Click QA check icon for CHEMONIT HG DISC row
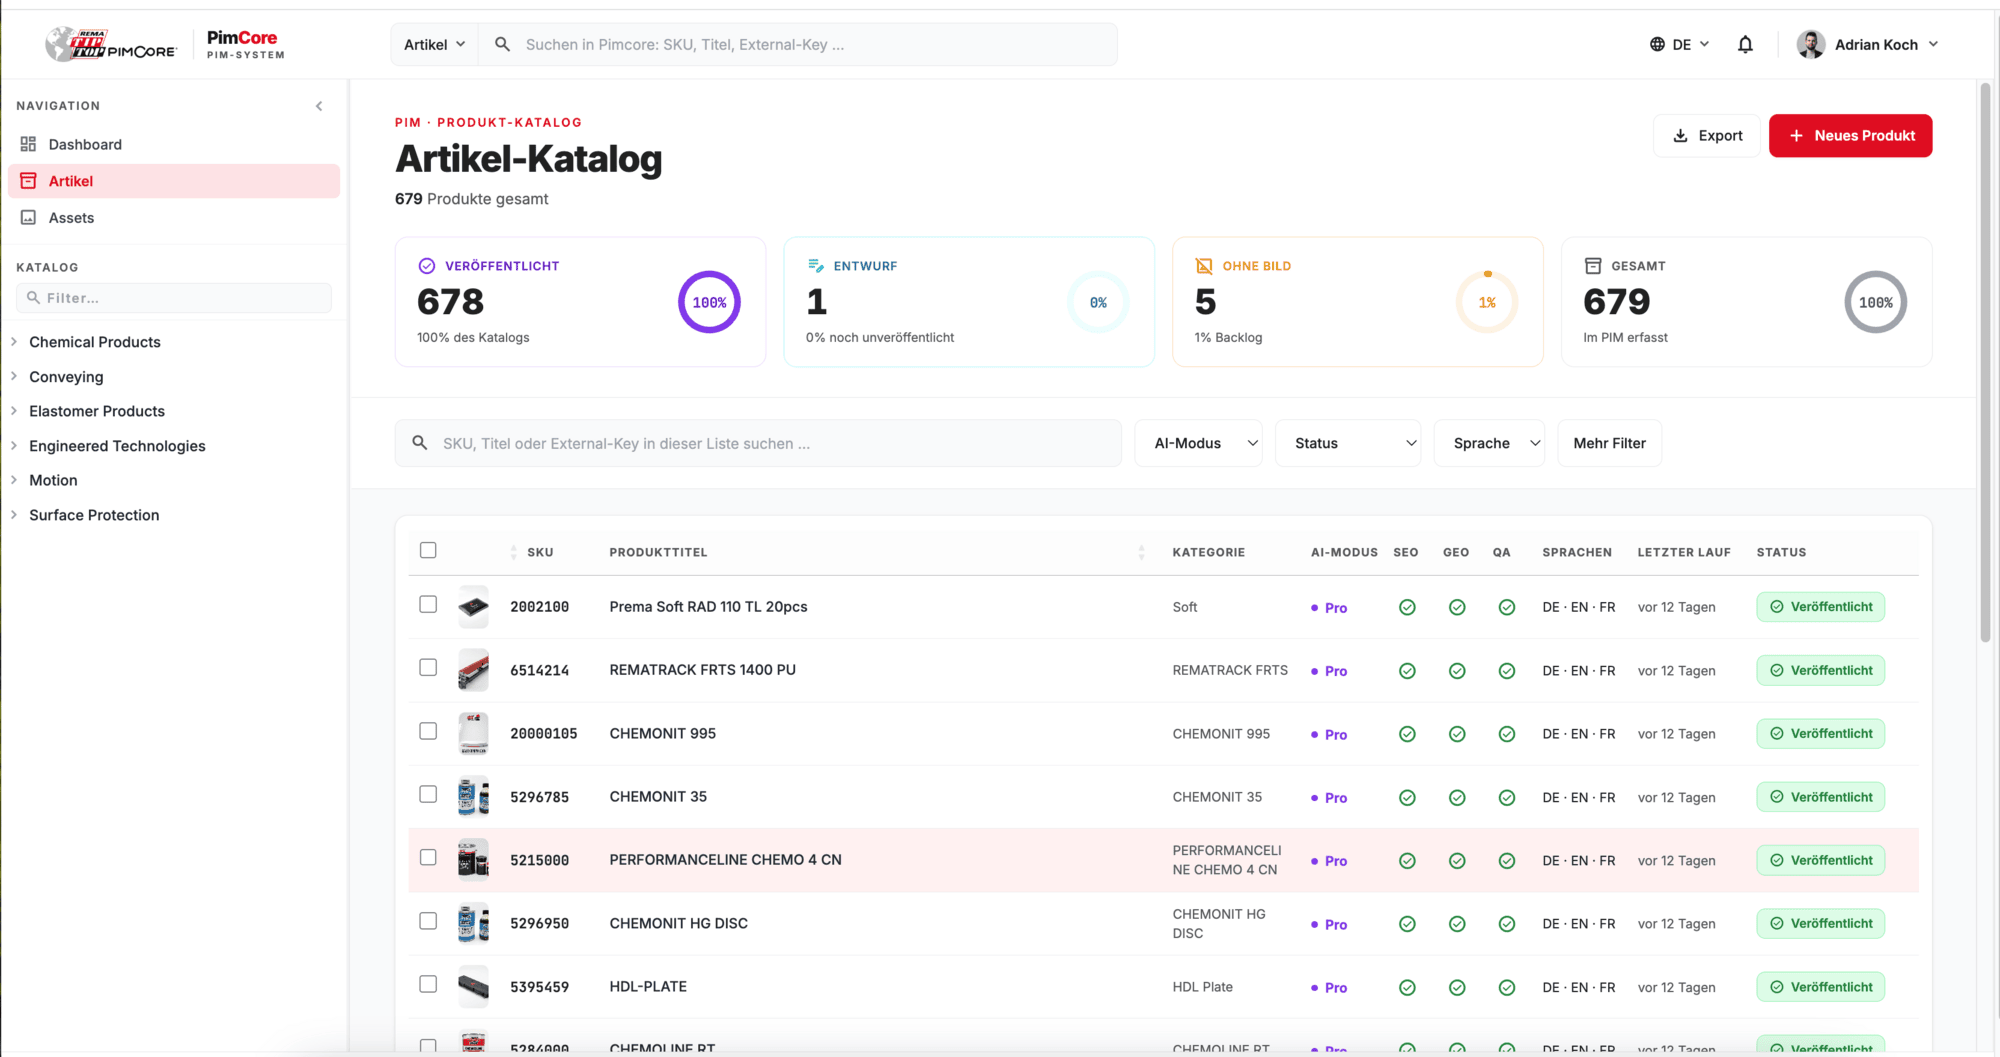The image size is (2000, 1057). point(1507,924)
